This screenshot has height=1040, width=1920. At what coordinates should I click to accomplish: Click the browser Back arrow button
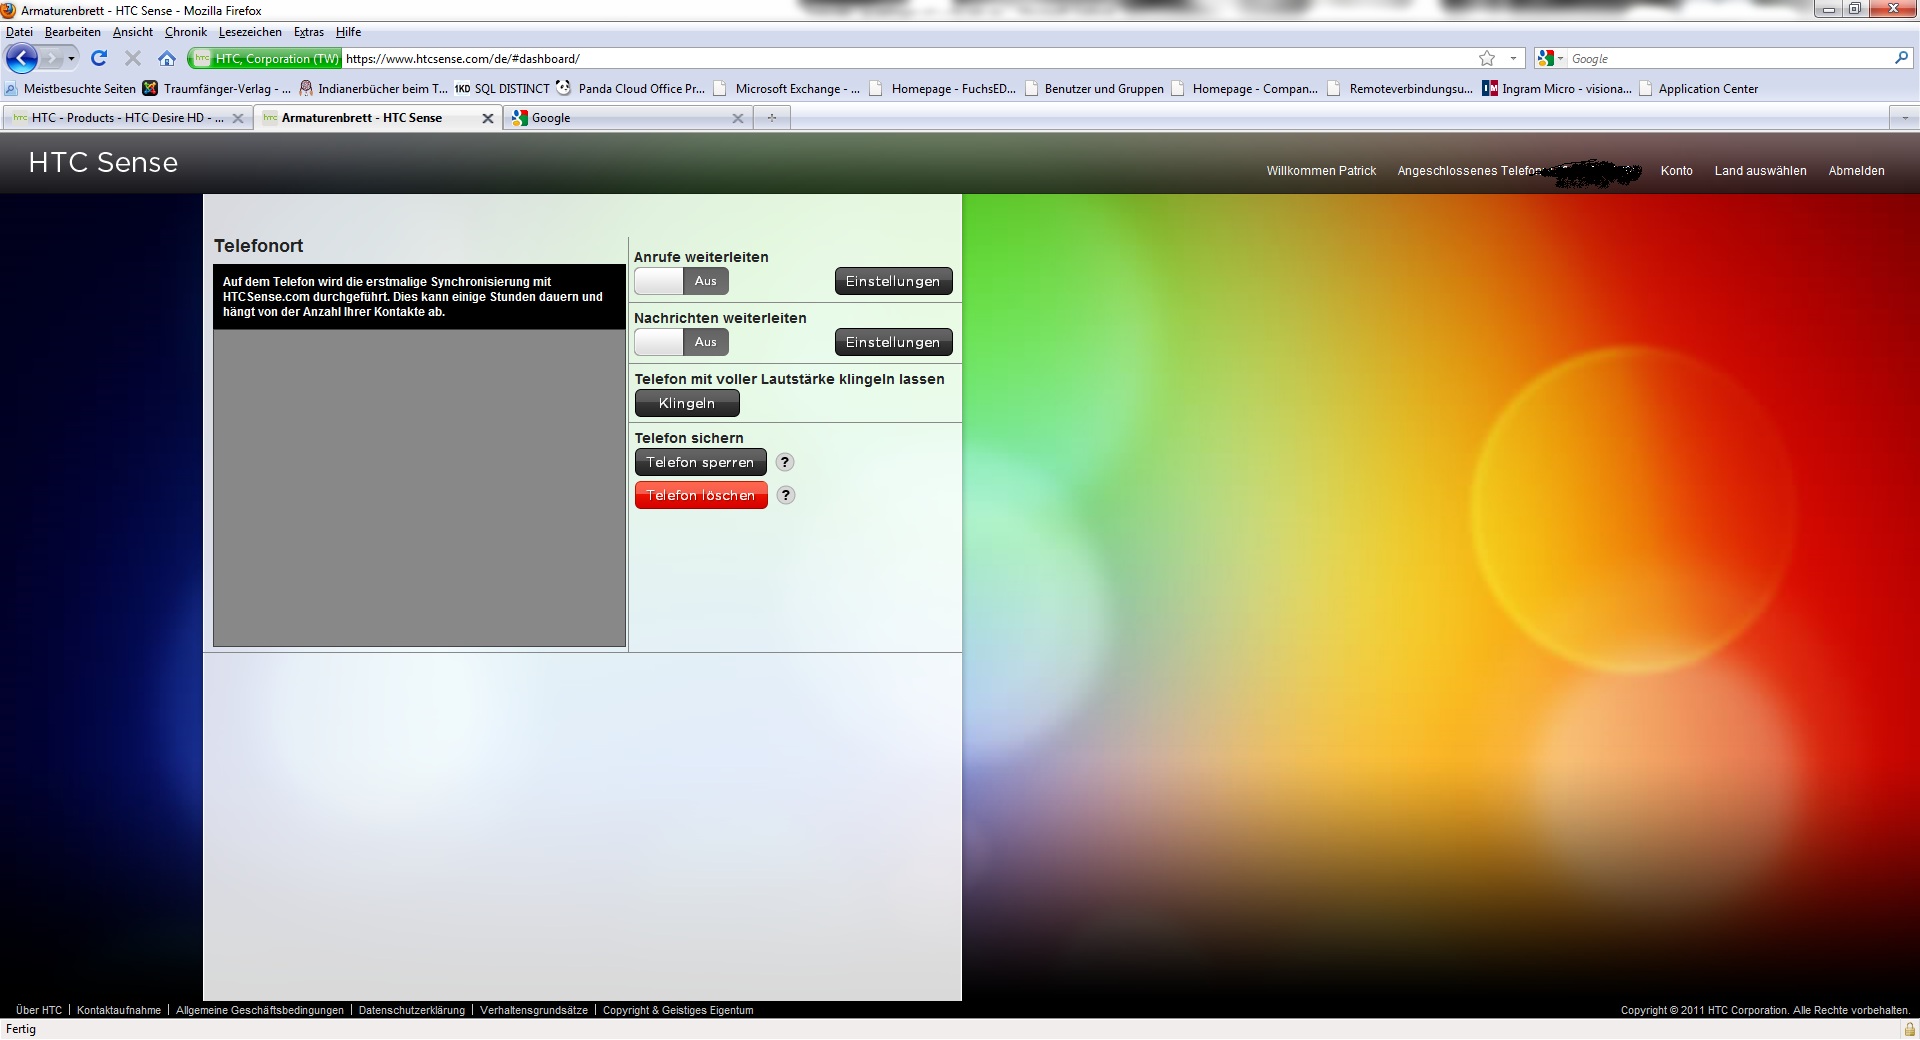(21, 59)
